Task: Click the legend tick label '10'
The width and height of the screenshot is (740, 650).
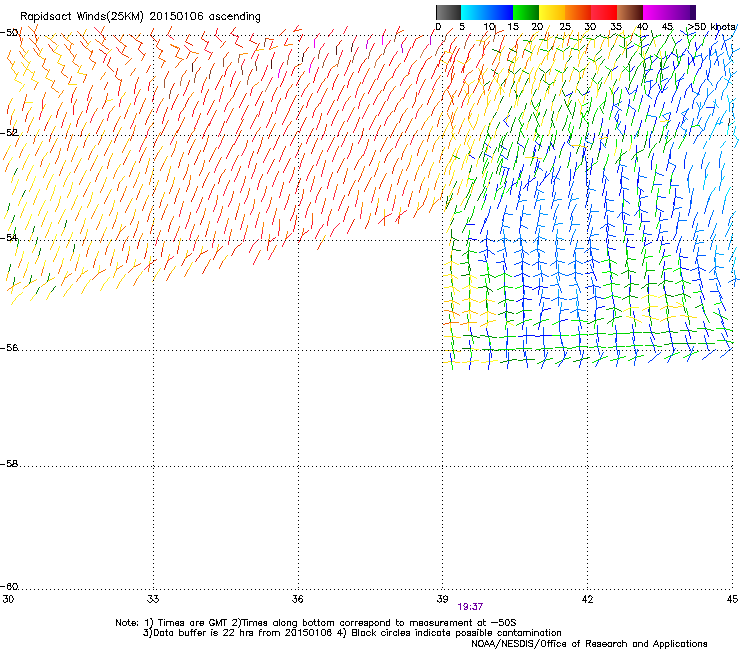Action: pyautogui.click(x=489, y=27)
